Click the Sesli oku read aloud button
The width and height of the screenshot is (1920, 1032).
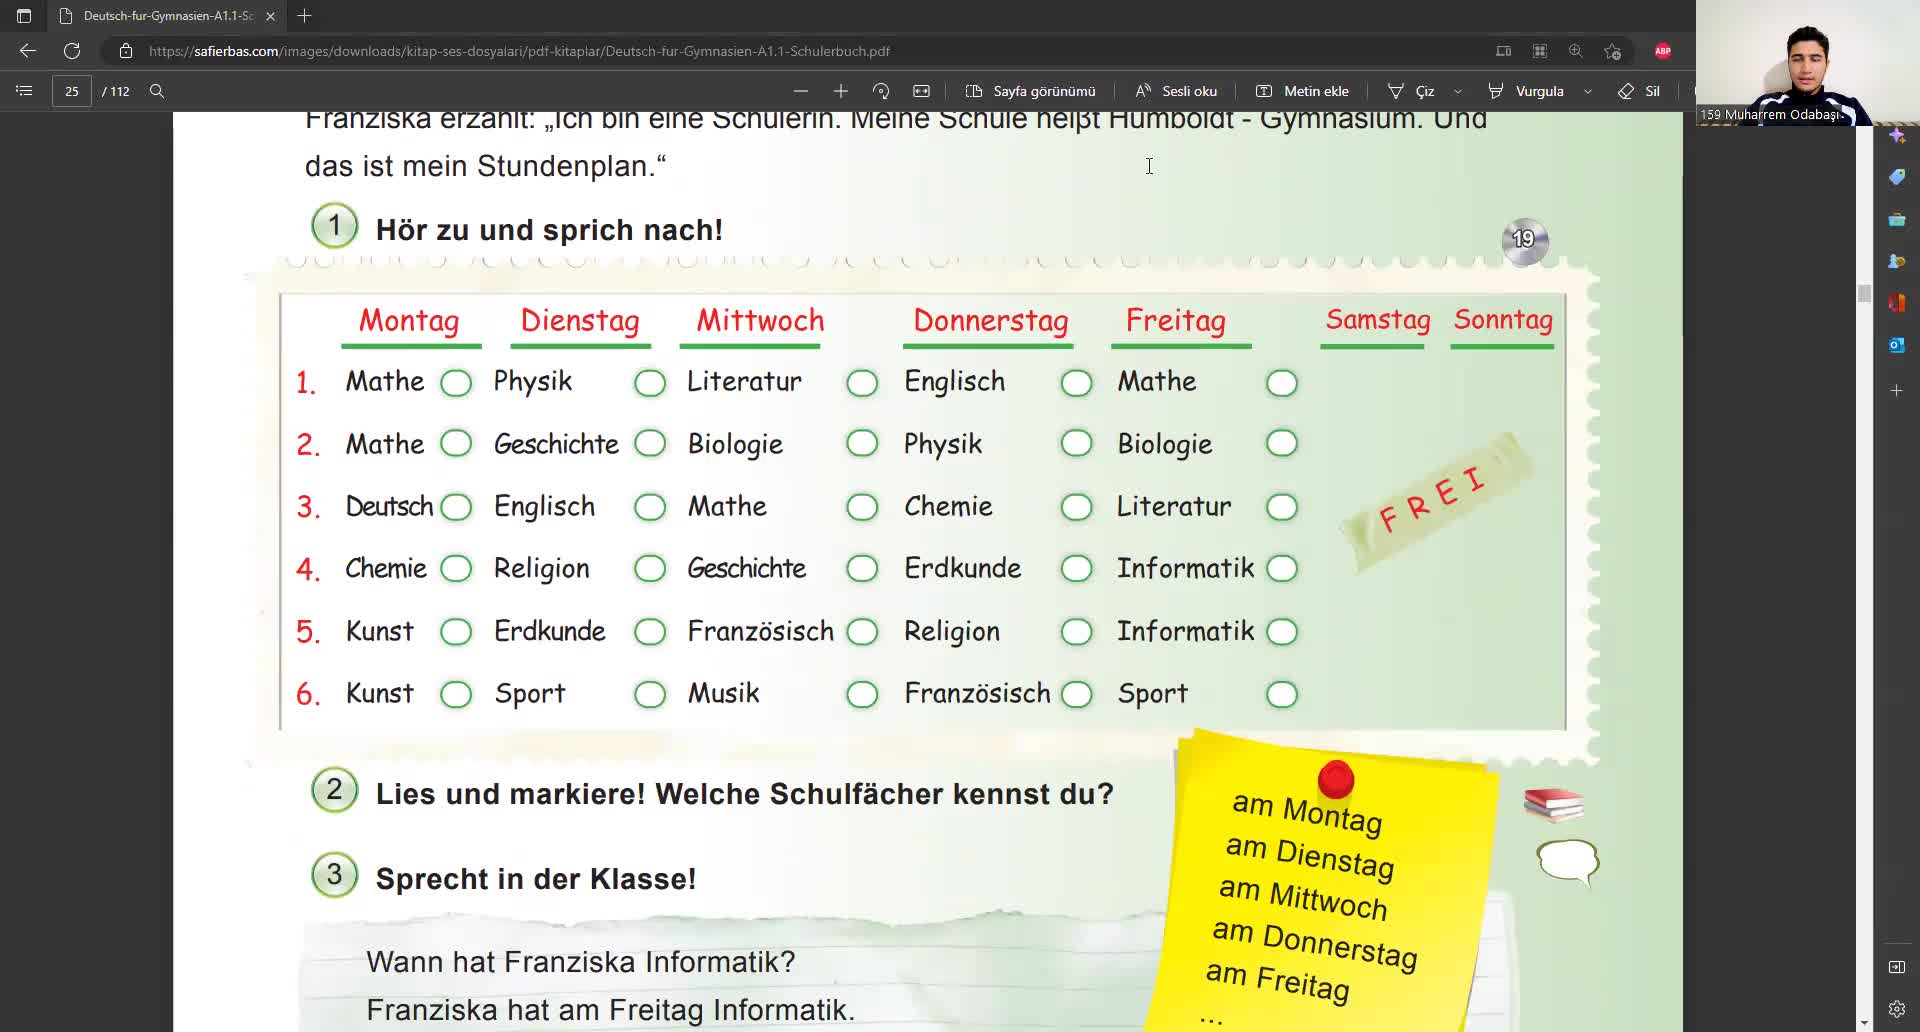[1176, 91]
